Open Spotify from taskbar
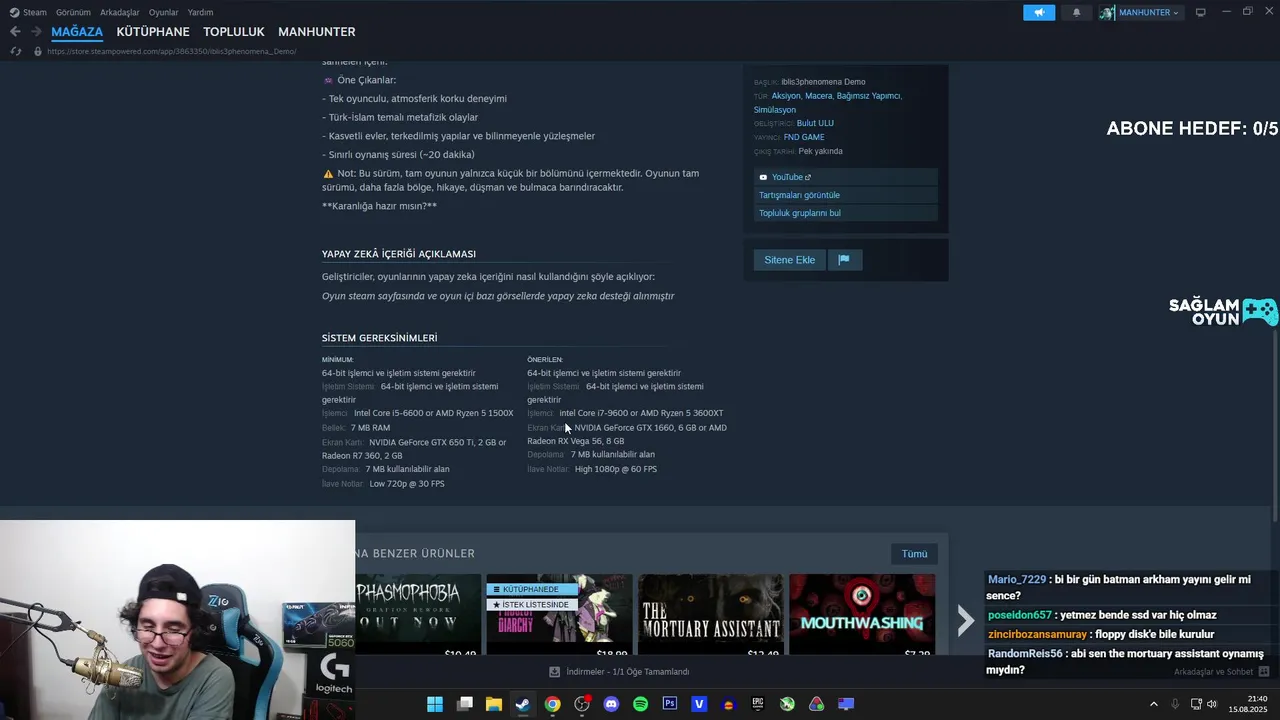The height and width of the screenshot is (720, 1280). pos(640,704)
